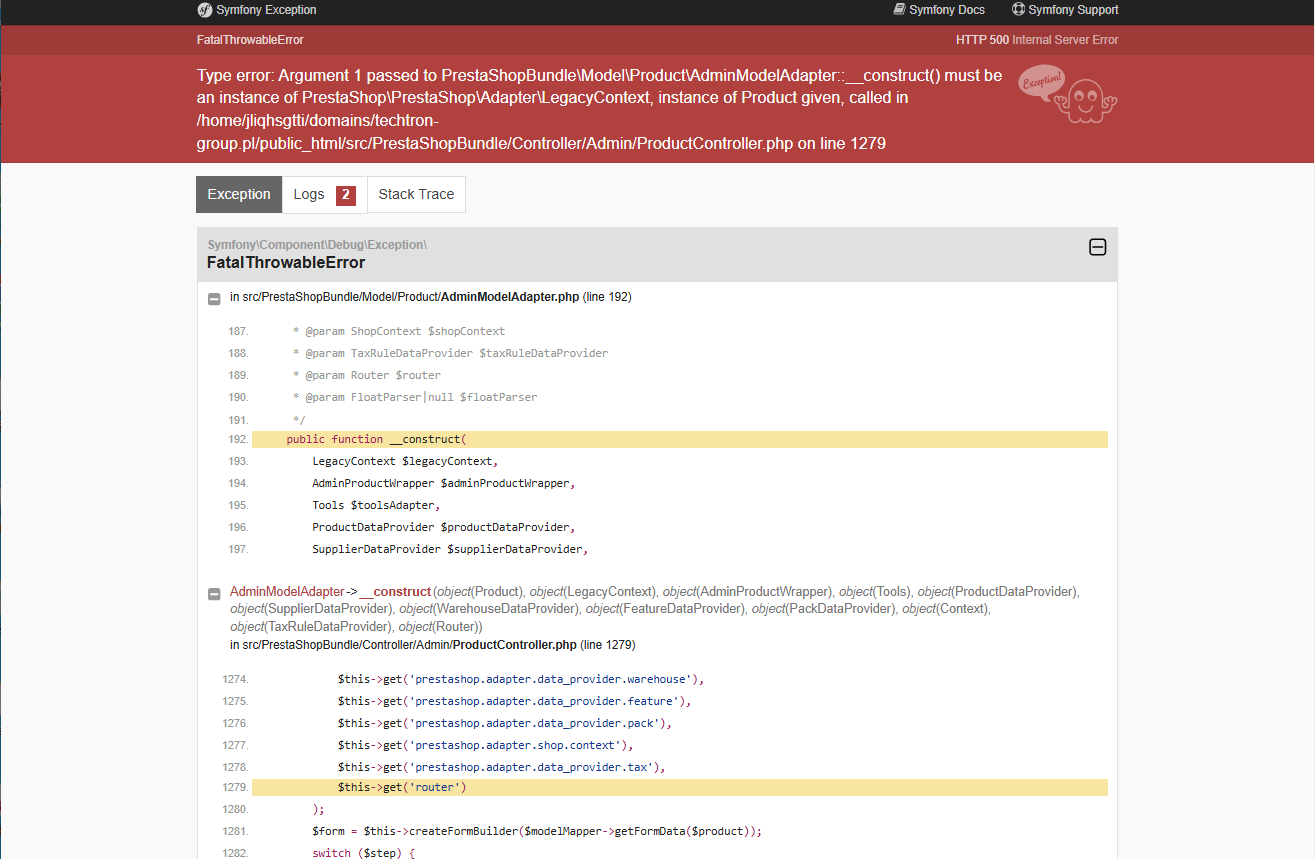This screenshot has height=859, width=1315.
Task: Click the Type error message text
Action: 600,109
